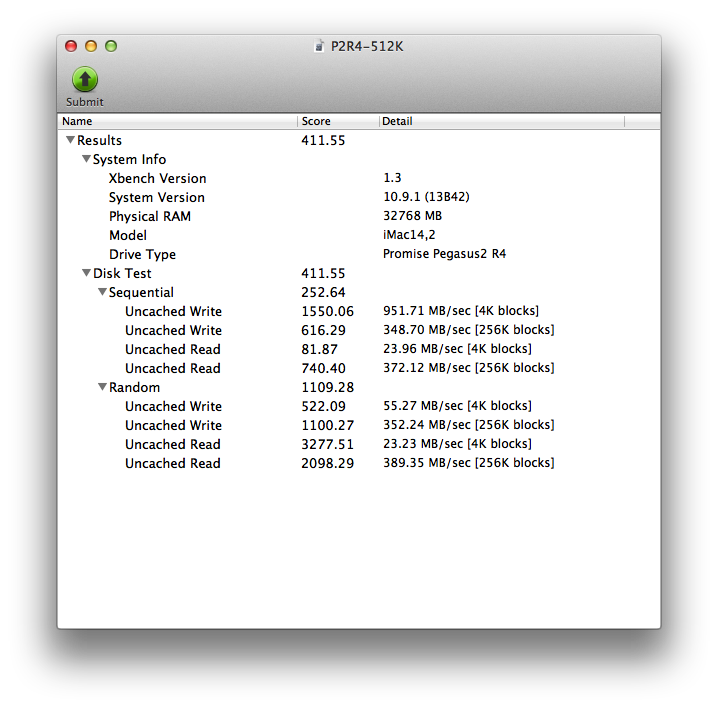Click the 23.23 MB/sec [4K blocks] detail
The width and height of the screenshot is (718, 708).
coord(457,444)
